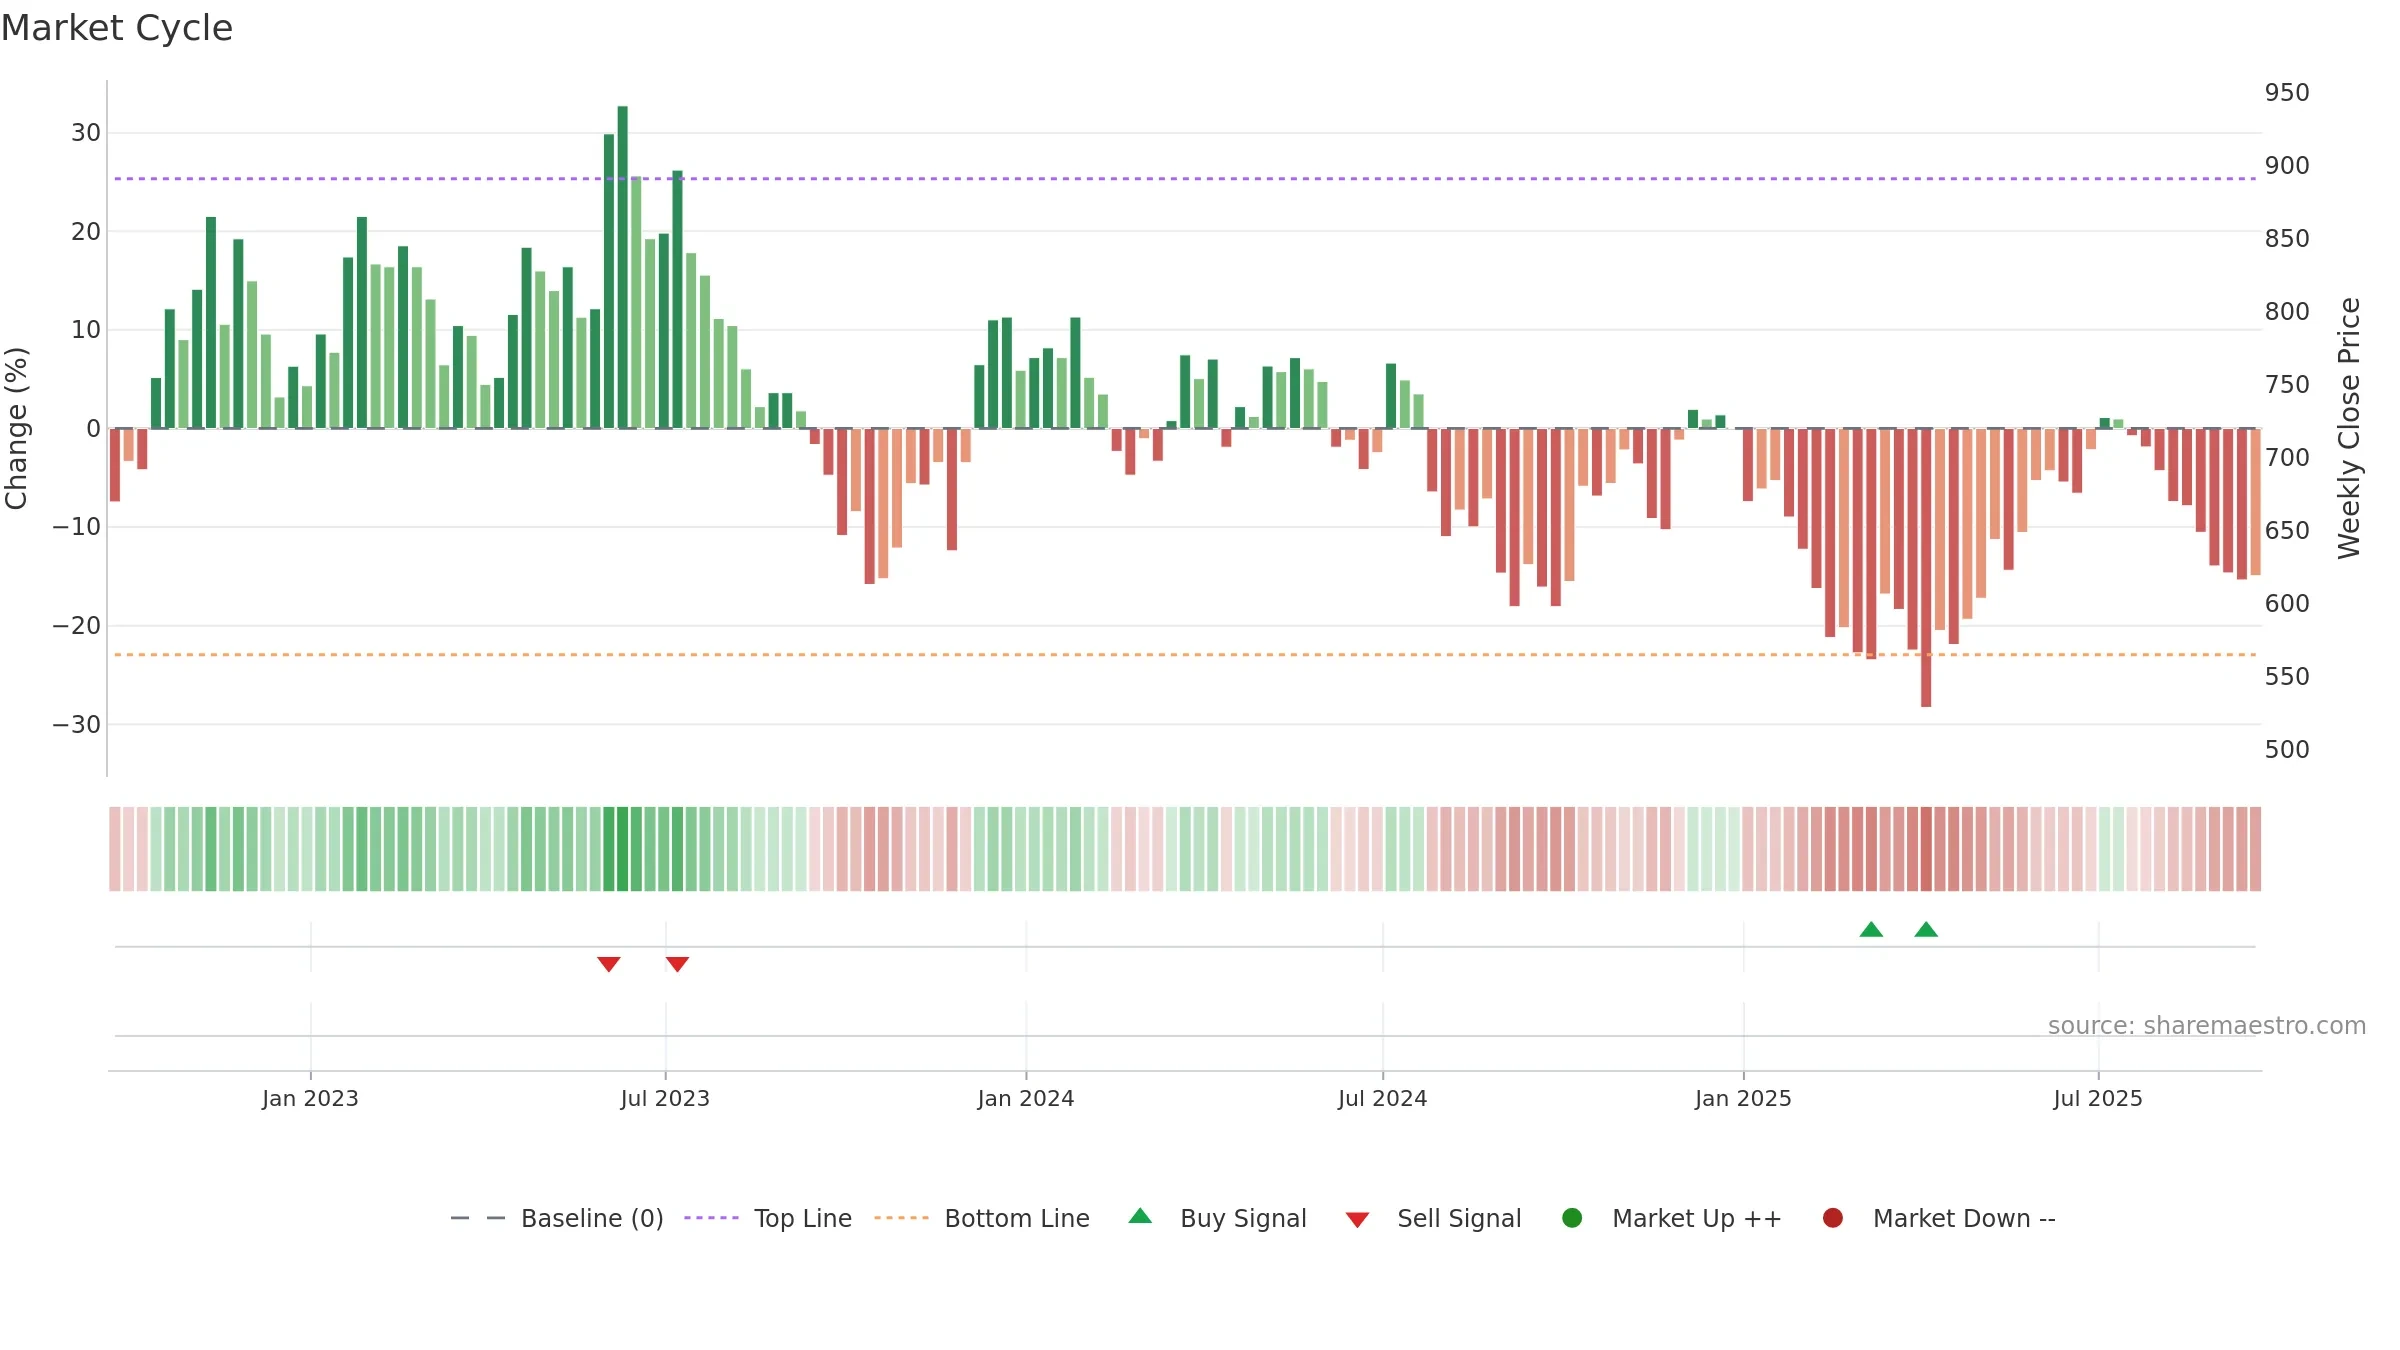The height and width of the screenshot is (1350, 2400).
Task: Click the Jan 2025 x-axis label
Action: coord(1743,1098)
